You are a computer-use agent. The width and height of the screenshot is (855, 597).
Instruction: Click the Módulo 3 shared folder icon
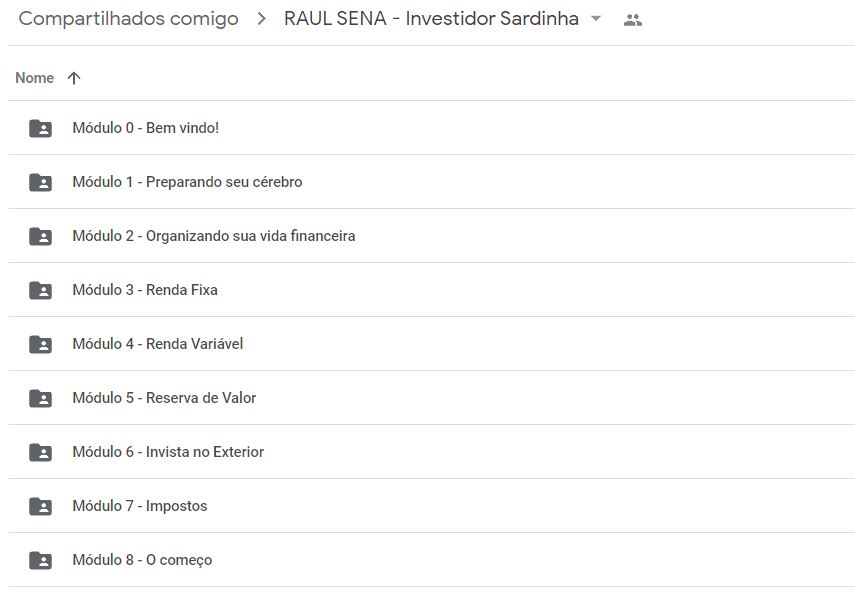(40, 290)
